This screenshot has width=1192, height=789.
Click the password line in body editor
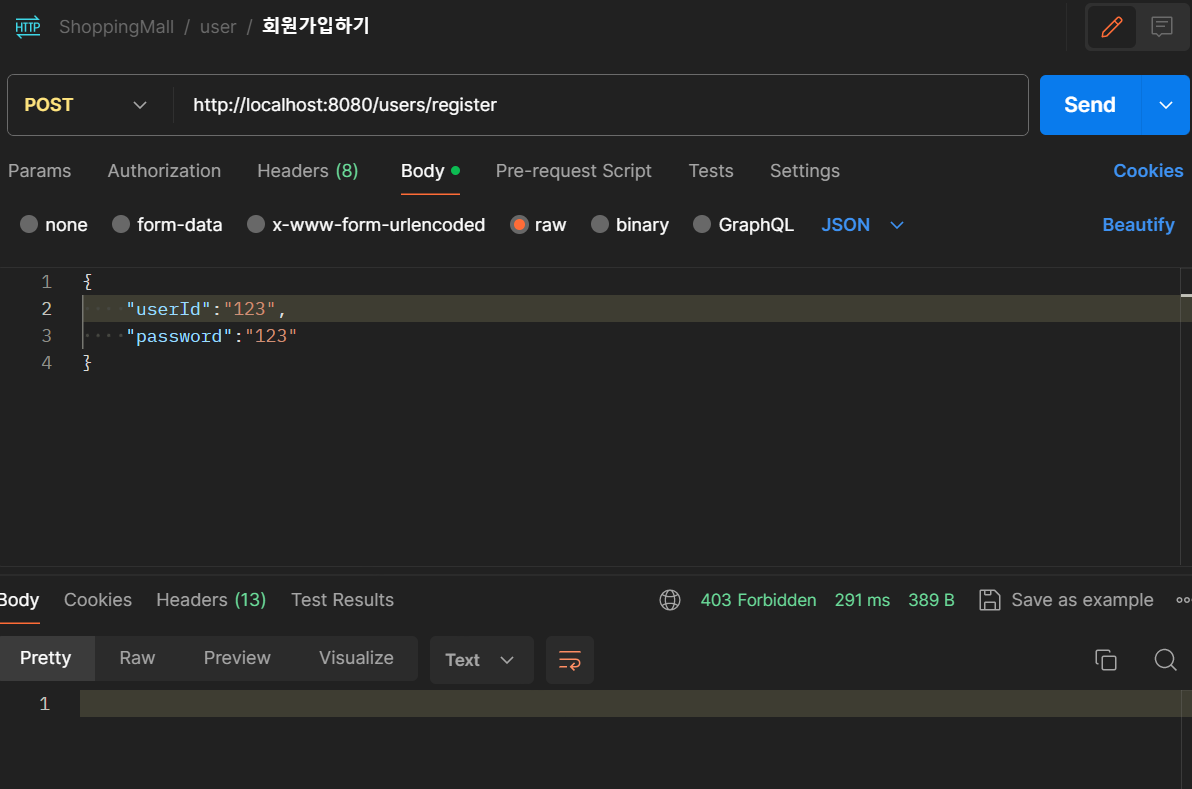pyautogui.click(x=630, y=336)
